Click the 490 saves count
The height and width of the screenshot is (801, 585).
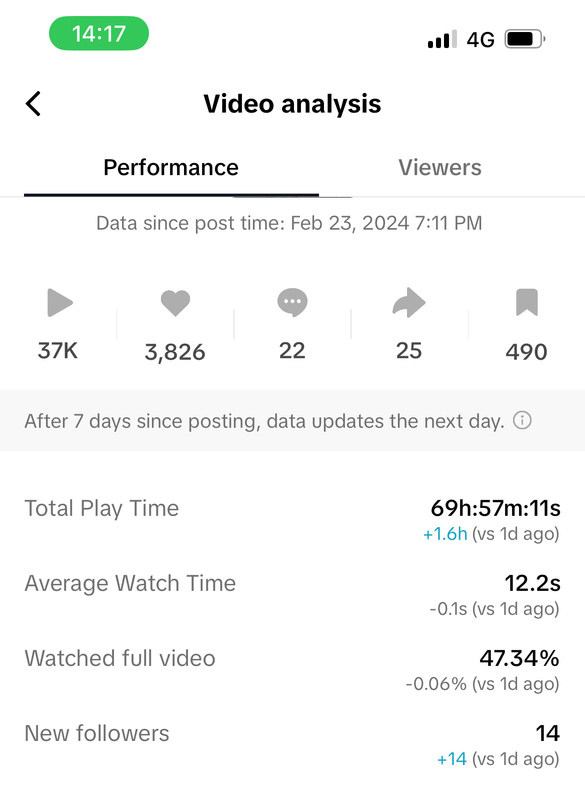click(527, 352)
